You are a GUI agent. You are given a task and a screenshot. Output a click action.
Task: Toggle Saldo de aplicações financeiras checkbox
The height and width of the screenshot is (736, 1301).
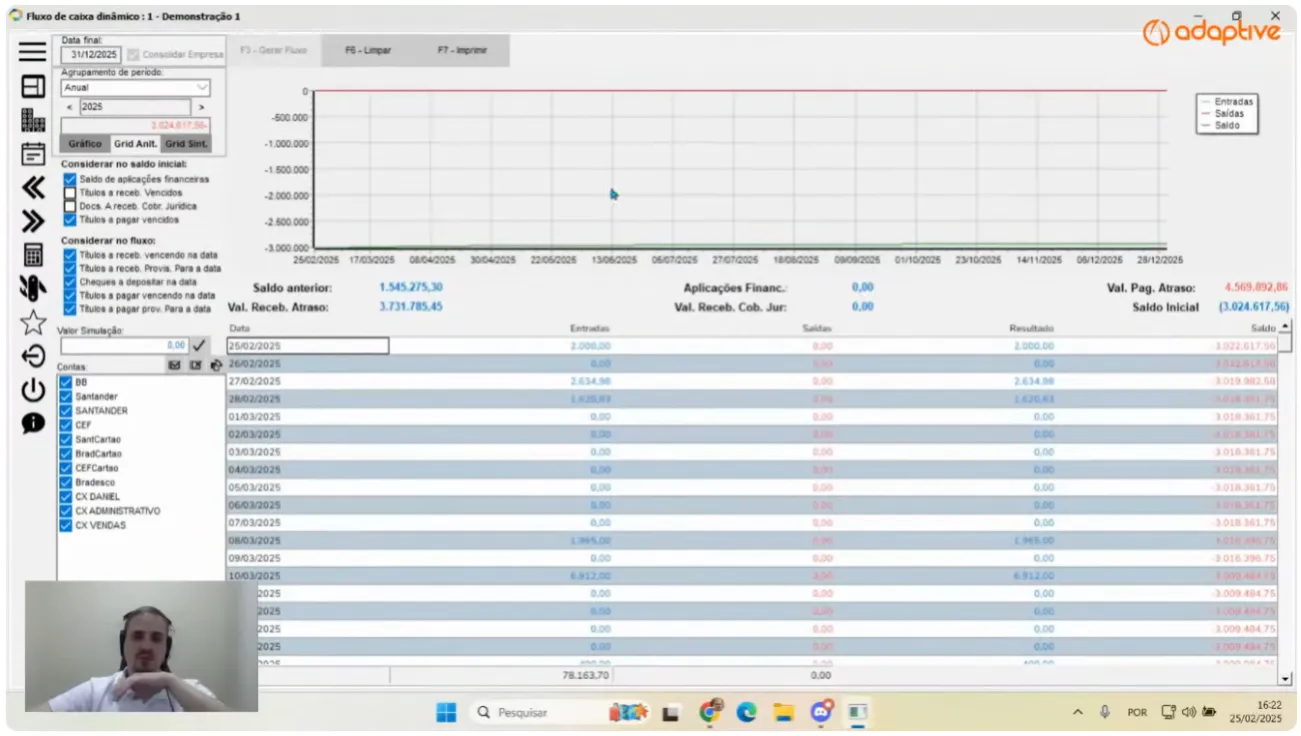click(69, 179)
